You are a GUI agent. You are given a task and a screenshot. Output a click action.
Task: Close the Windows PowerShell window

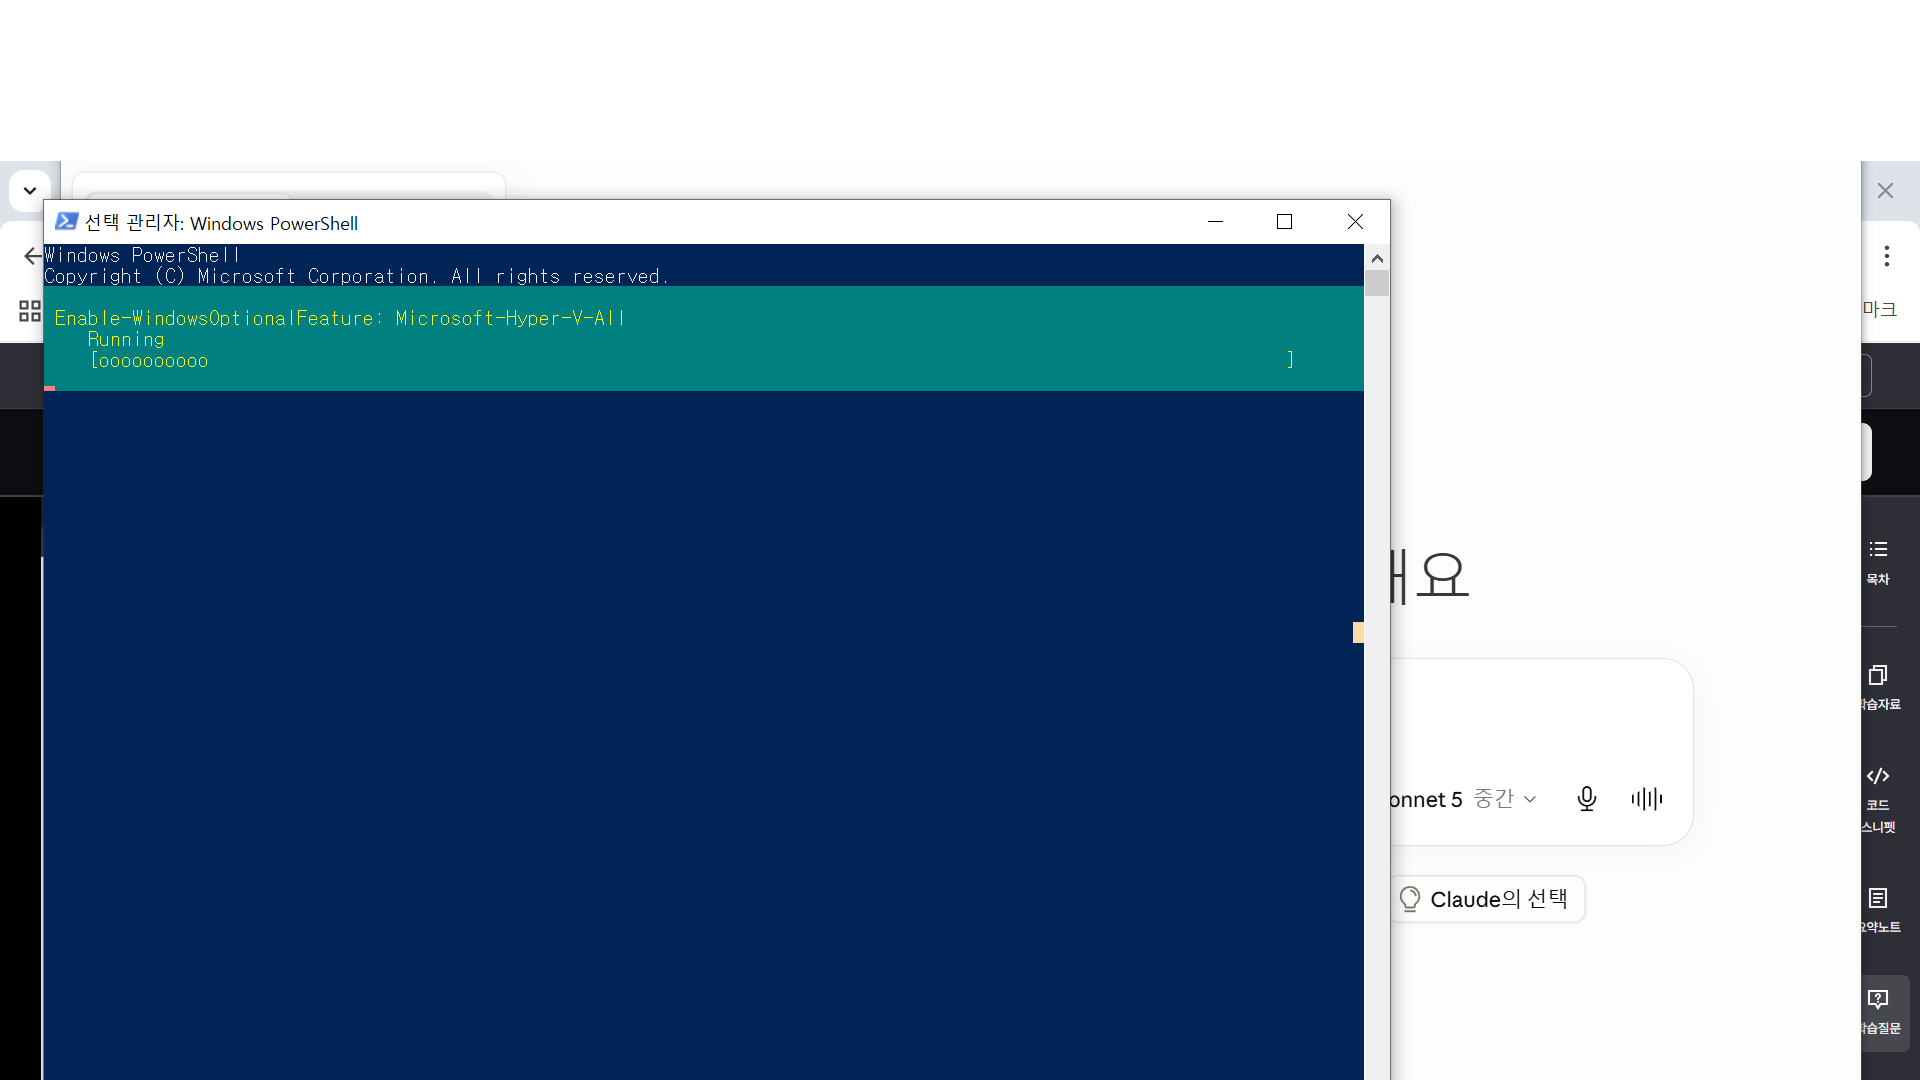[x=1355, y=221]
